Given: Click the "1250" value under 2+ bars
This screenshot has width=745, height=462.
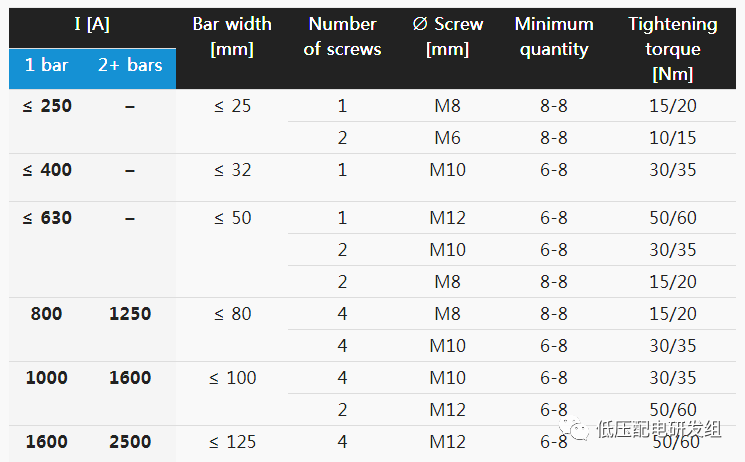Looking at the screenshot, I should click(x=130, y=314).
